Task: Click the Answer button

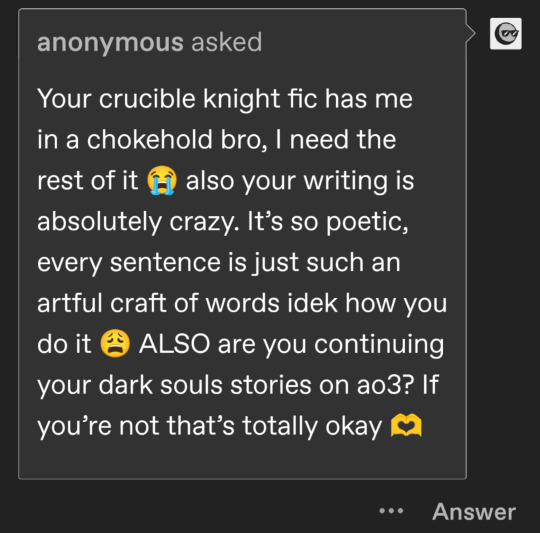Action: (474, 512)
